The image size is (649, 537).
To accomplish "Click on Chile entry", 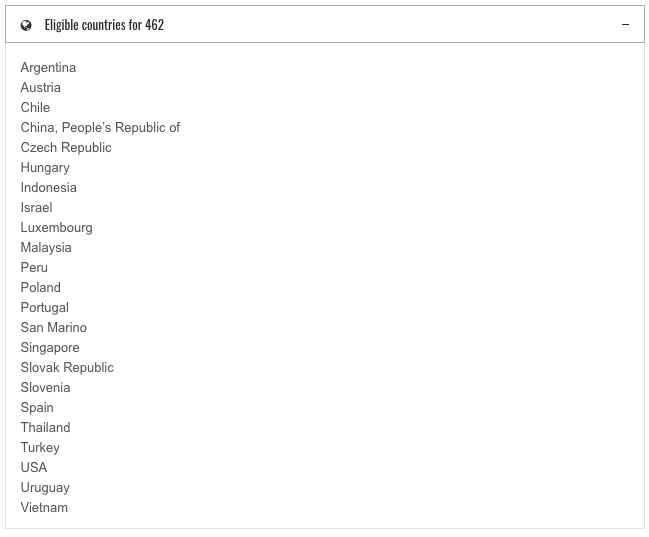I will (35, 107).
